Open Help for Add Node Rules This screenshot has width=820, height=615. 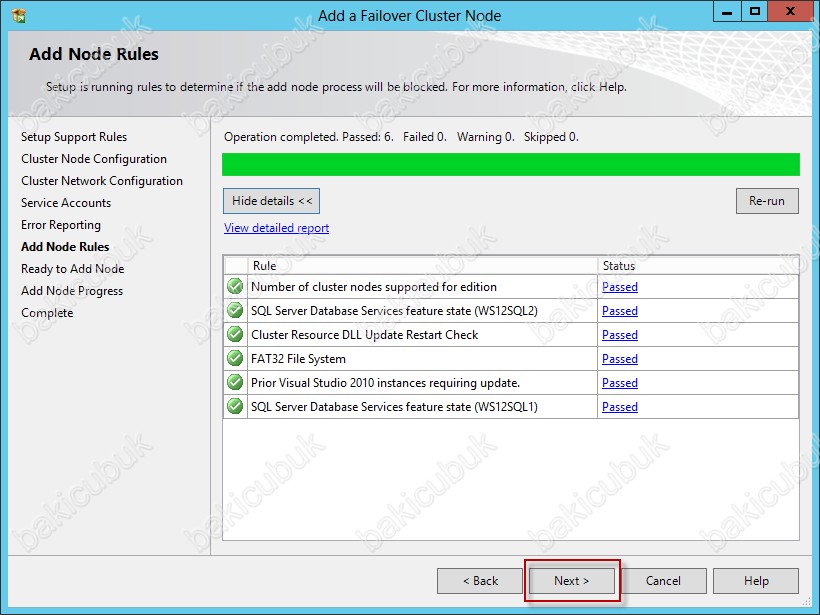tap(756, 581)
